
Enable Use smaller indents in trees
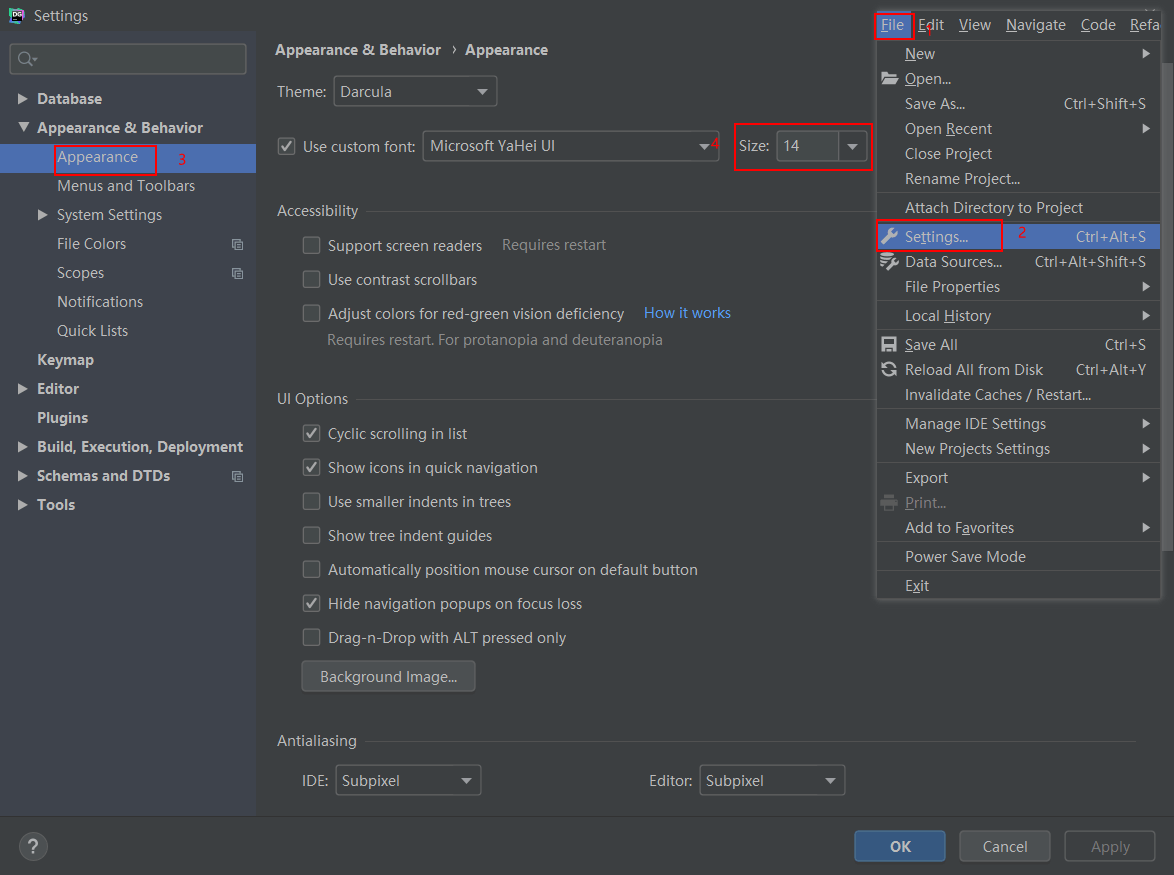pos(311,501)
